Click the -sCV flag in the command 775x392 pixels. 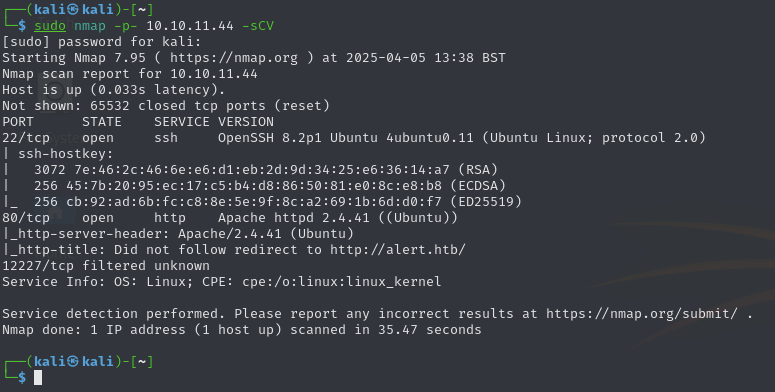coord(258,26)
